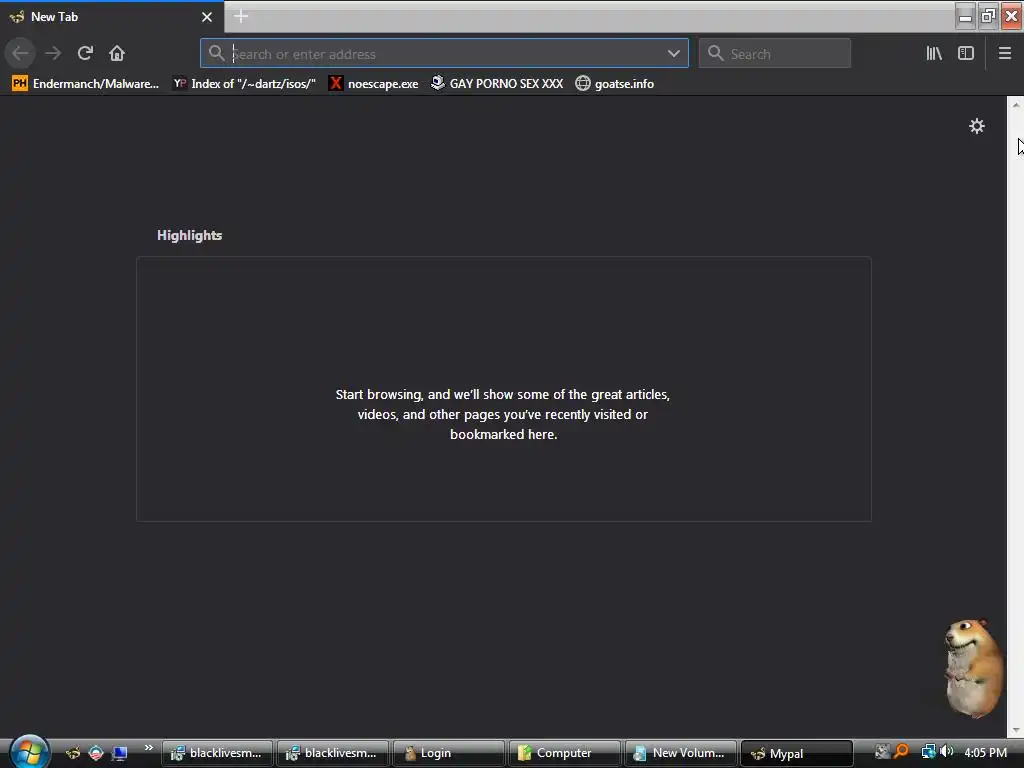
Task: Focus the address bar field
Action: click(x=444, y=54)
